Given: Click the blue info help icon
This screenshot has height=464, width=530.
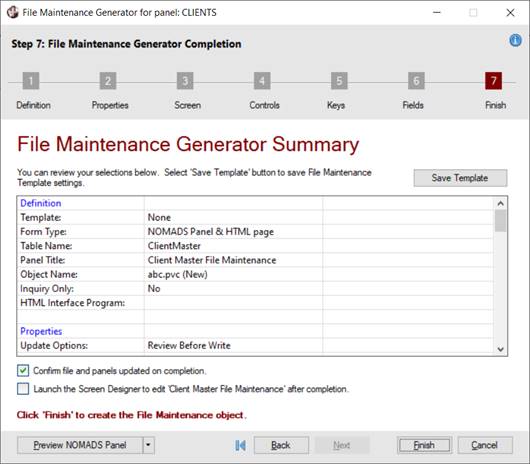Looking at the screenshot, I should (515, 40).
